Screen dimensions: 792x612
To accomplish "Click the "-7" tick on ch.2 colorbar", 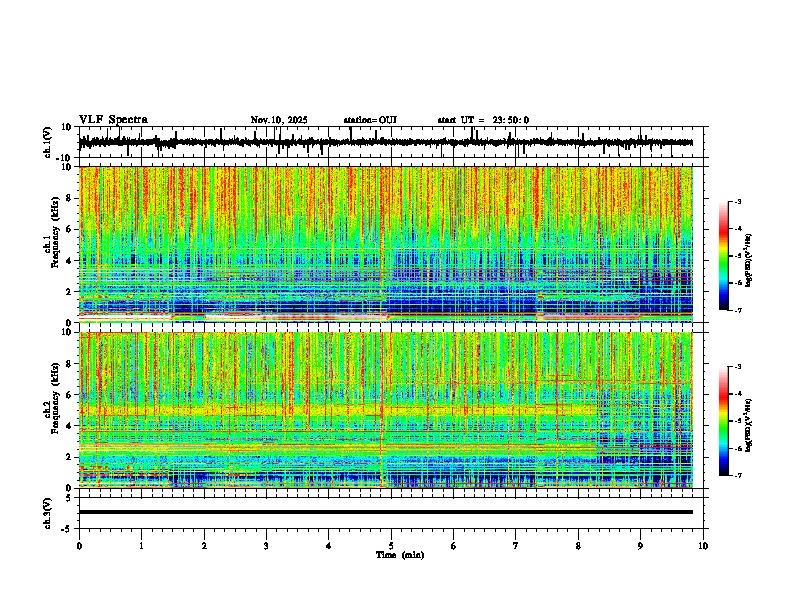I will pos(737,475).
